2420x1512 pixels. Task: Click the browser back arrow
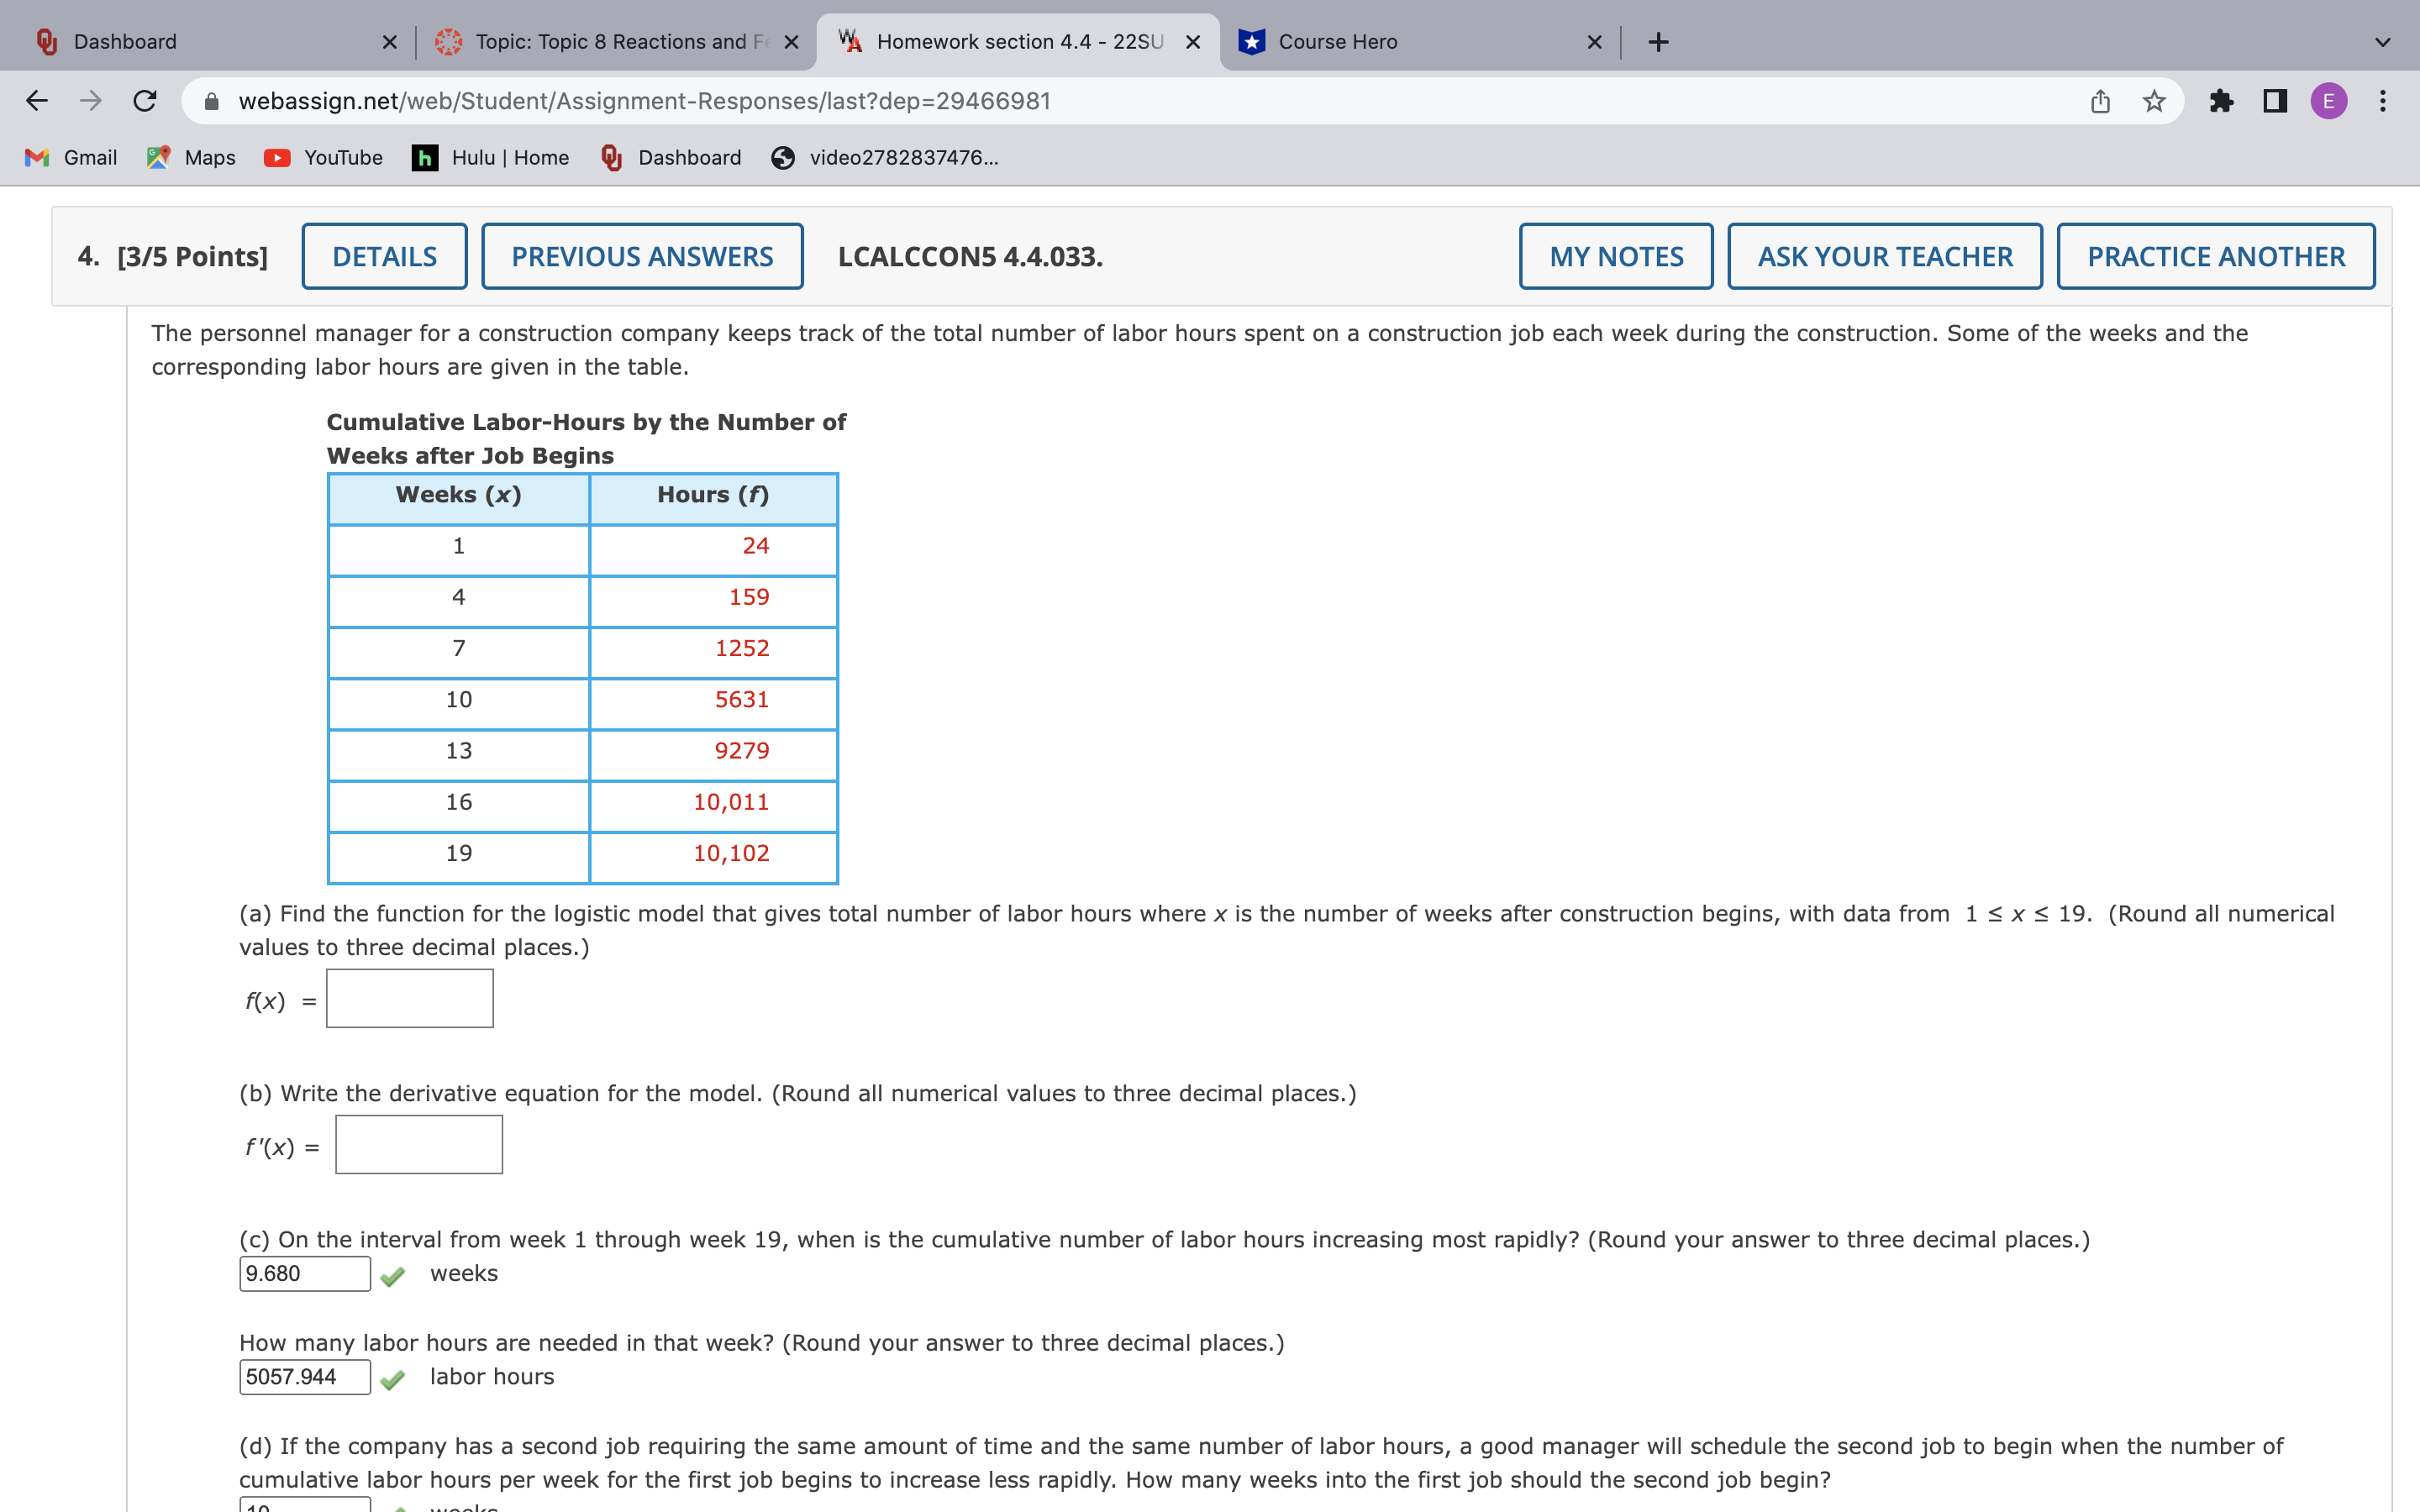pyautogui.click(x=37, y=101)
